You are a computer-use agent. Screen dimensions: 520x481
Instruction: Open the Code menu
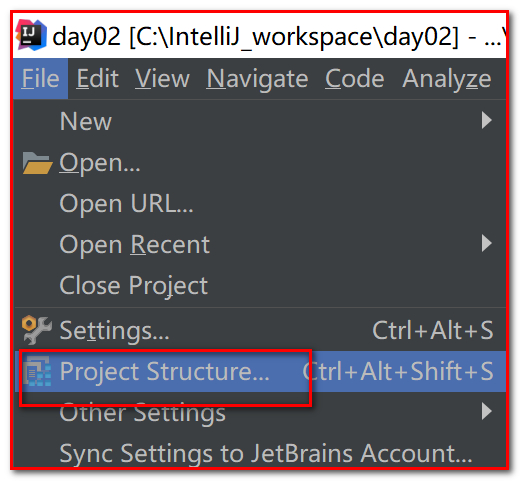tap(355, 79)
